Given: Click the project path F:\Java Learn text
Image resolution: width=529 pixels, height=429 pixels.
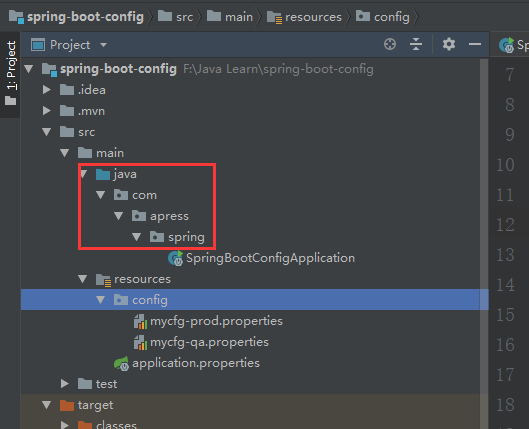Looking at the screenshot, I should coord(278,69).
